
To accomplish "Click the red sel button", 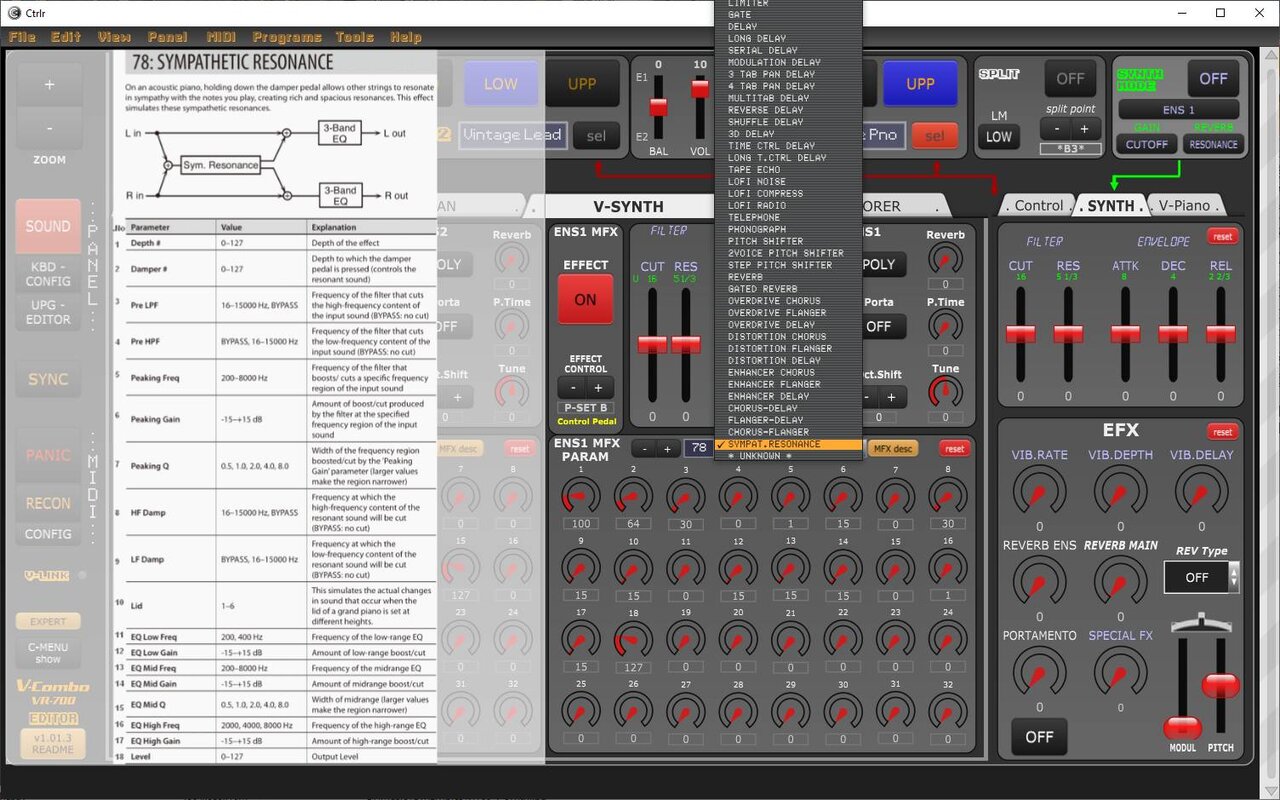I will (934, 136).
